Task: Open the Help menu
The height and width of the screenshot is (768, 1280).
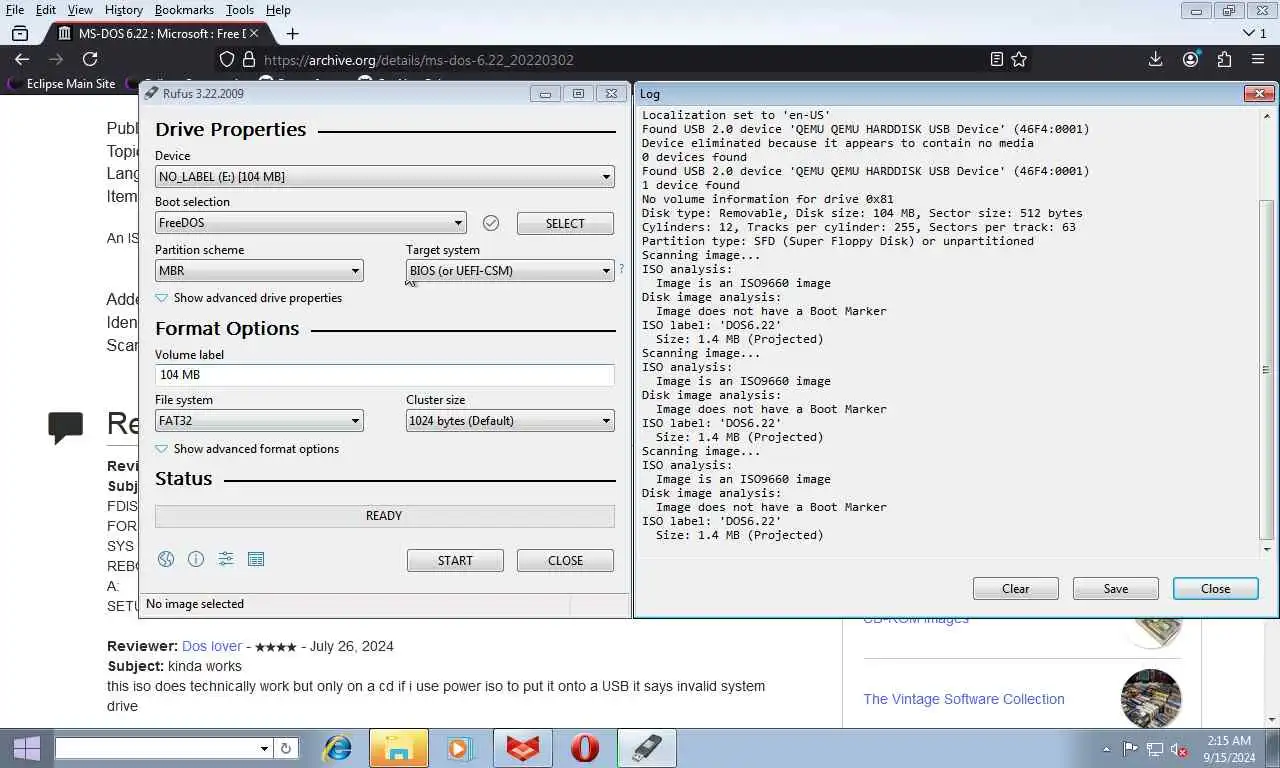Action: pos(278,10)
